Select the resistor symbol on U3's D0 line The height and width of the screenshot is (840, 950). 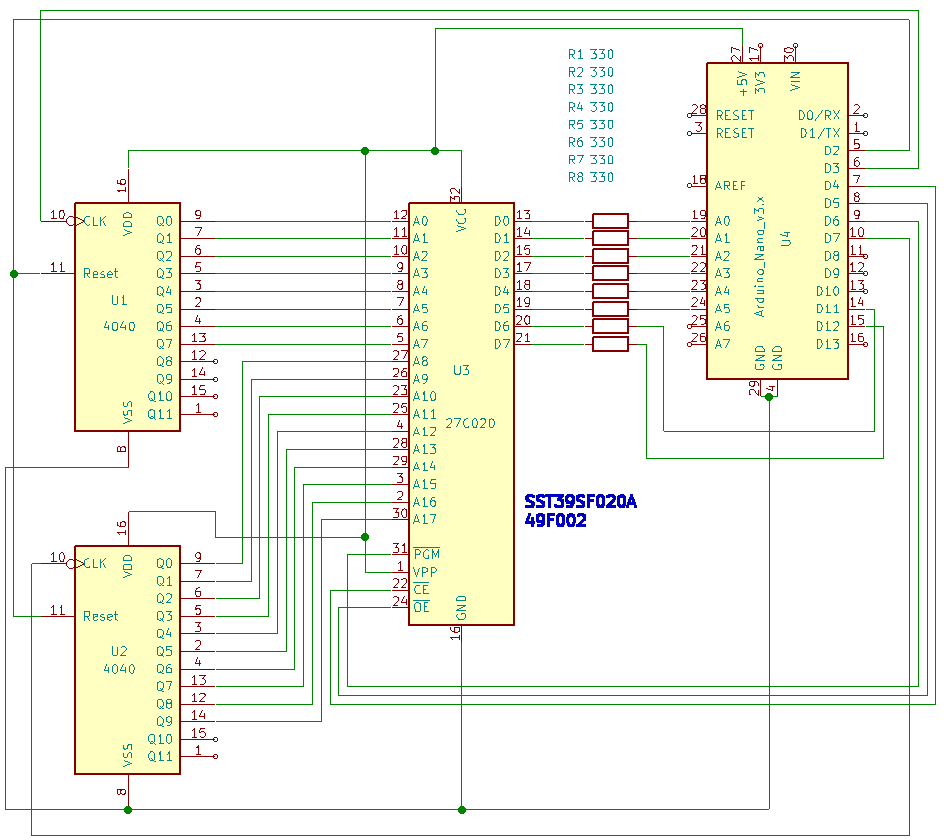coord(610,221)
